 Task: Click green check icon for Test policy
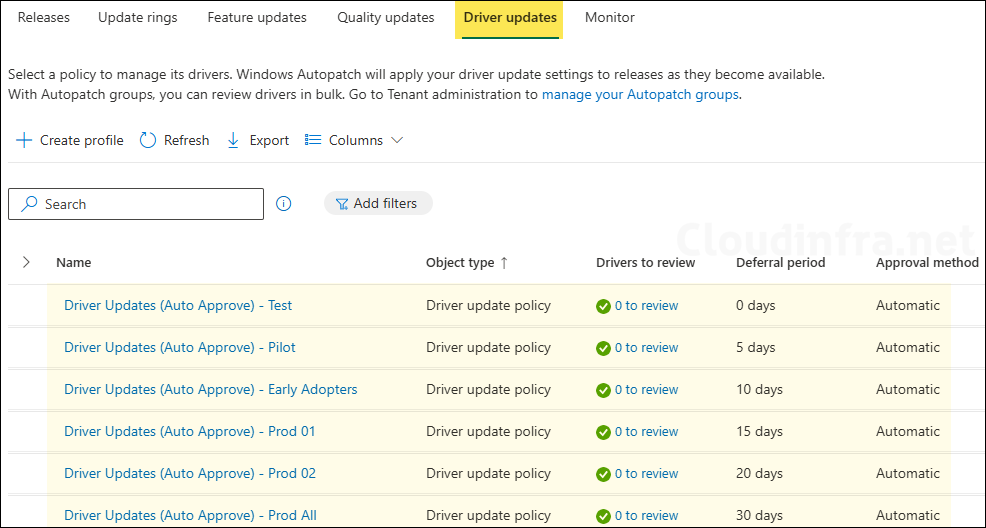(603, 306)
